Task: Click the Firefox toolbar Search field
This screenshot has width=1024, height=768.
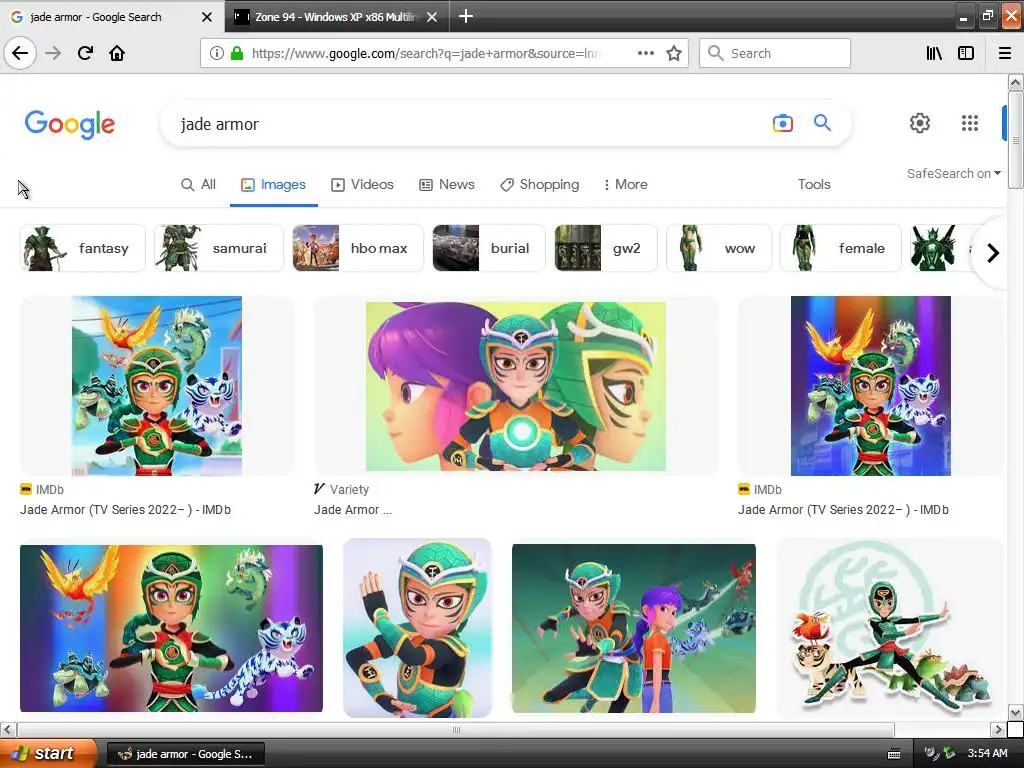Action: [775, 53]
